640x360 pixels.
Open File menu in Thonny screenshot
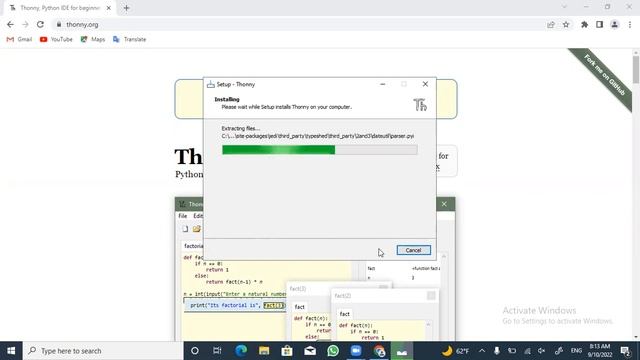(x=182, y=216)
